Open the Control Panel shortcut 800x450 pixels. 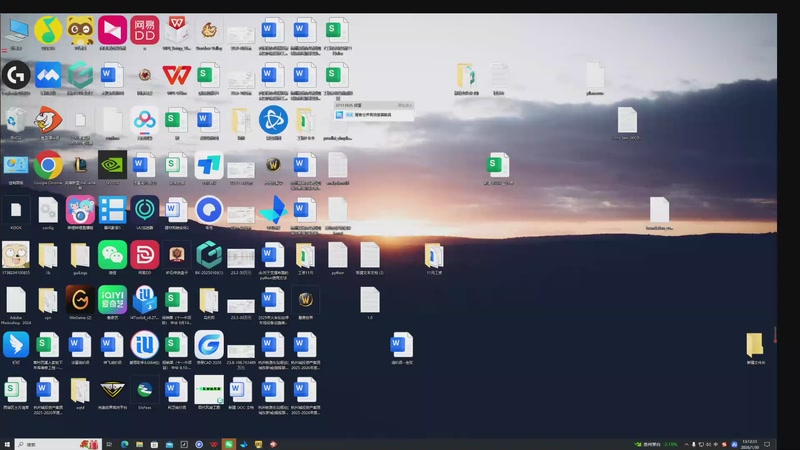coord(16,167)
